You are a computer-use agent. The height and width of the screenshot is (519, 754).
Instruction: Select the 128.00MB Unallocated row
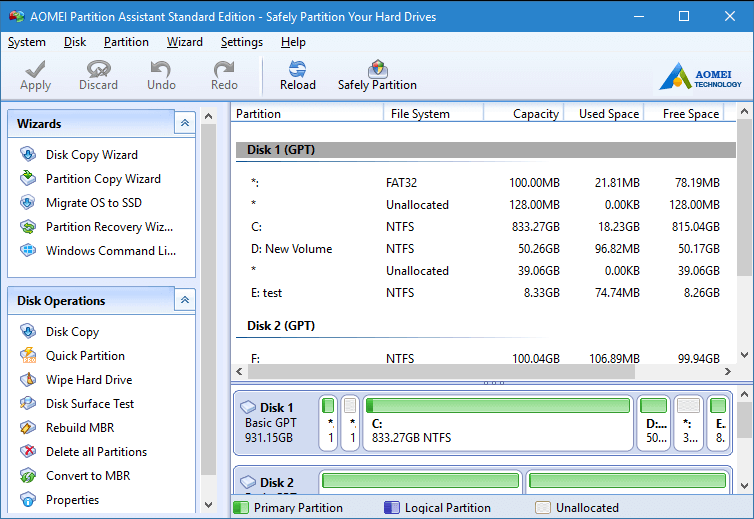click(x=486, y=204)
